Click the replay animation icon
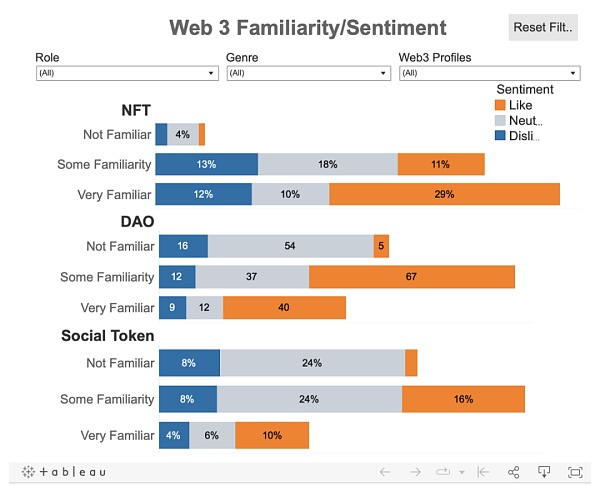600x486 pixels. (x=443, y=472)
